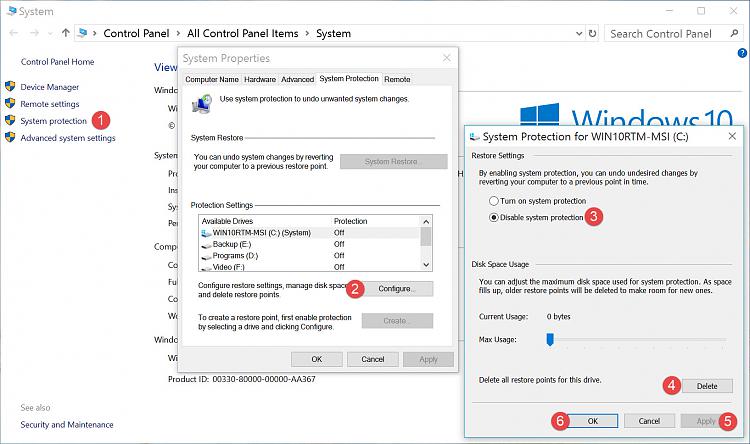
Task: Open Device Manager link
Action: (50, 87)
